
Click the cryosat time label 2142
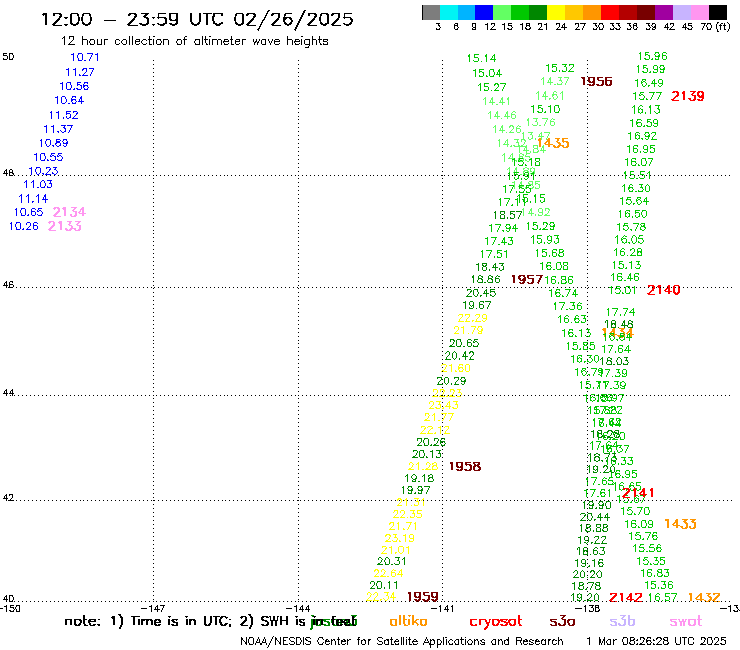pos(626,598)
